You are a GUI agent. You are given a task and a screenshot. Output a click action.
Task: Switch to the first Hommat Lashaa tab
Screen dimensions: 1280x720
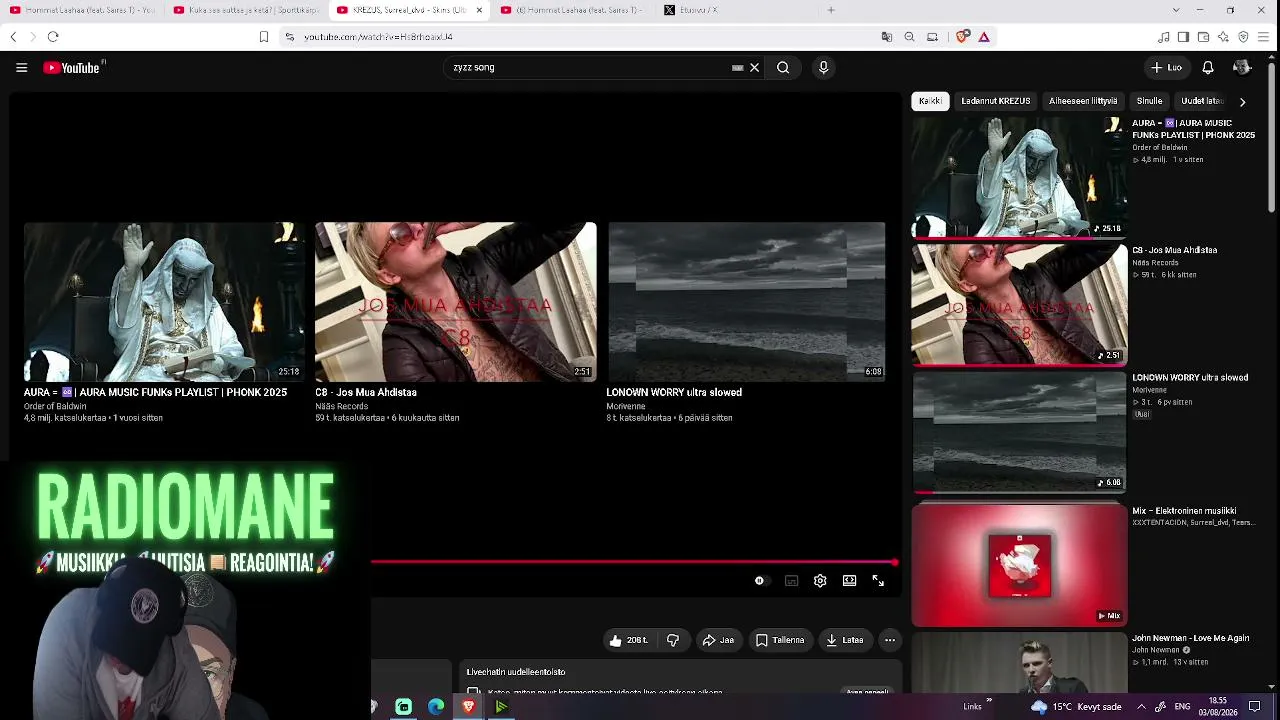tap(82, 10)
